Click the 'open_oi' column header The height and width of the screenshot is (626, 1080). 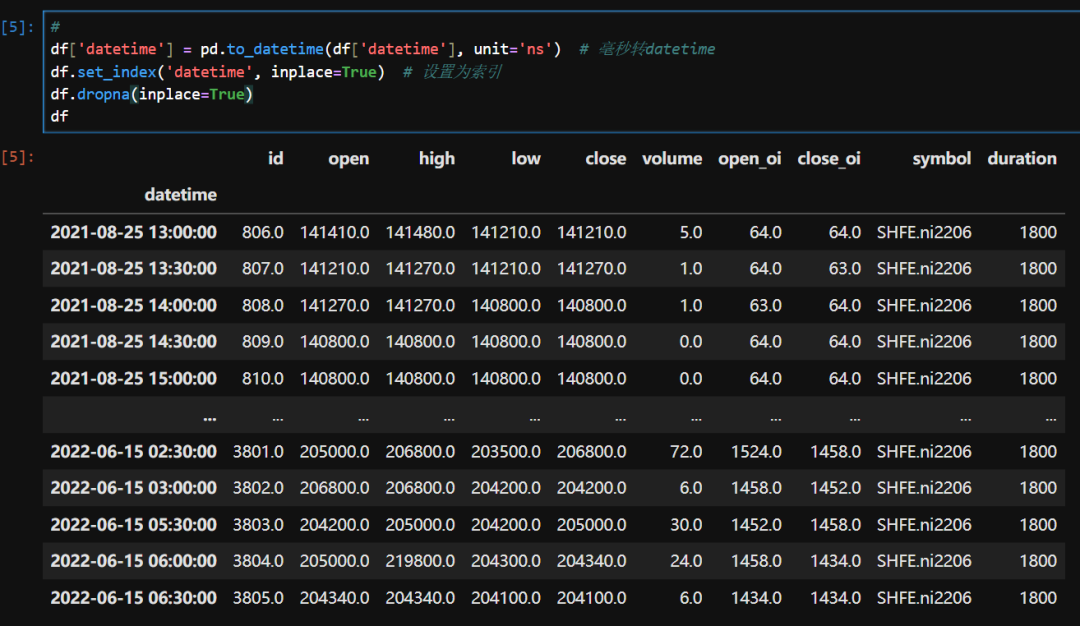point(749,159)
